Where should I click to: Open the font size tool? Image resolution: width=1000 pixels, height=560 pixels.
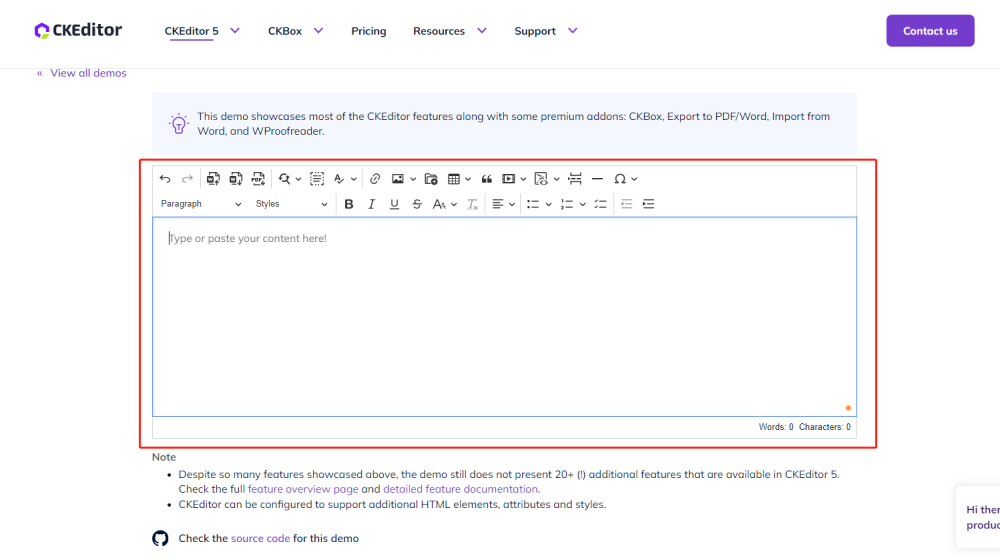pos(439,204)
